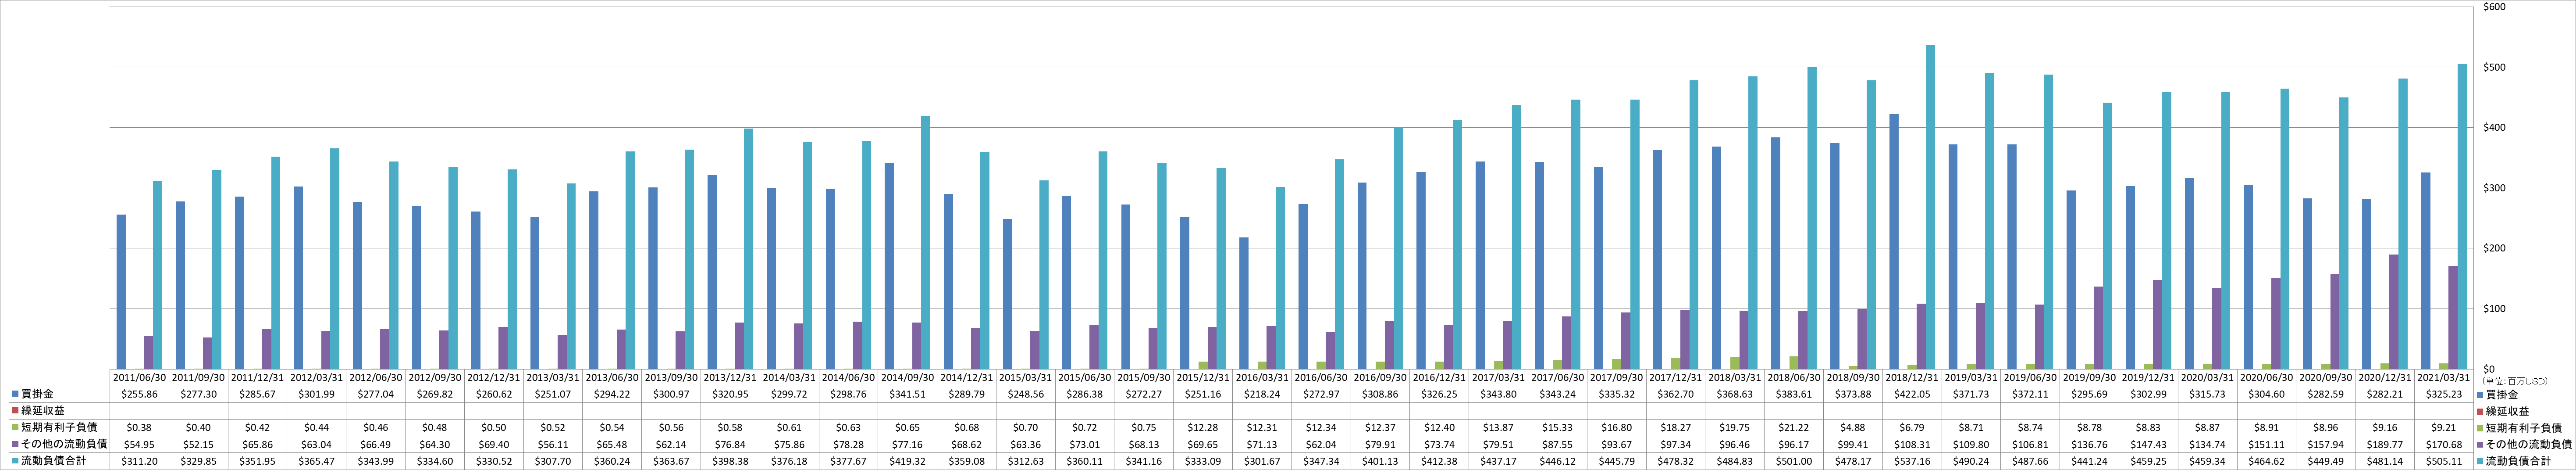2576x470 pixels.
Task: Click the 2011/06/30 date column header
Action: [x=139, y=378]
